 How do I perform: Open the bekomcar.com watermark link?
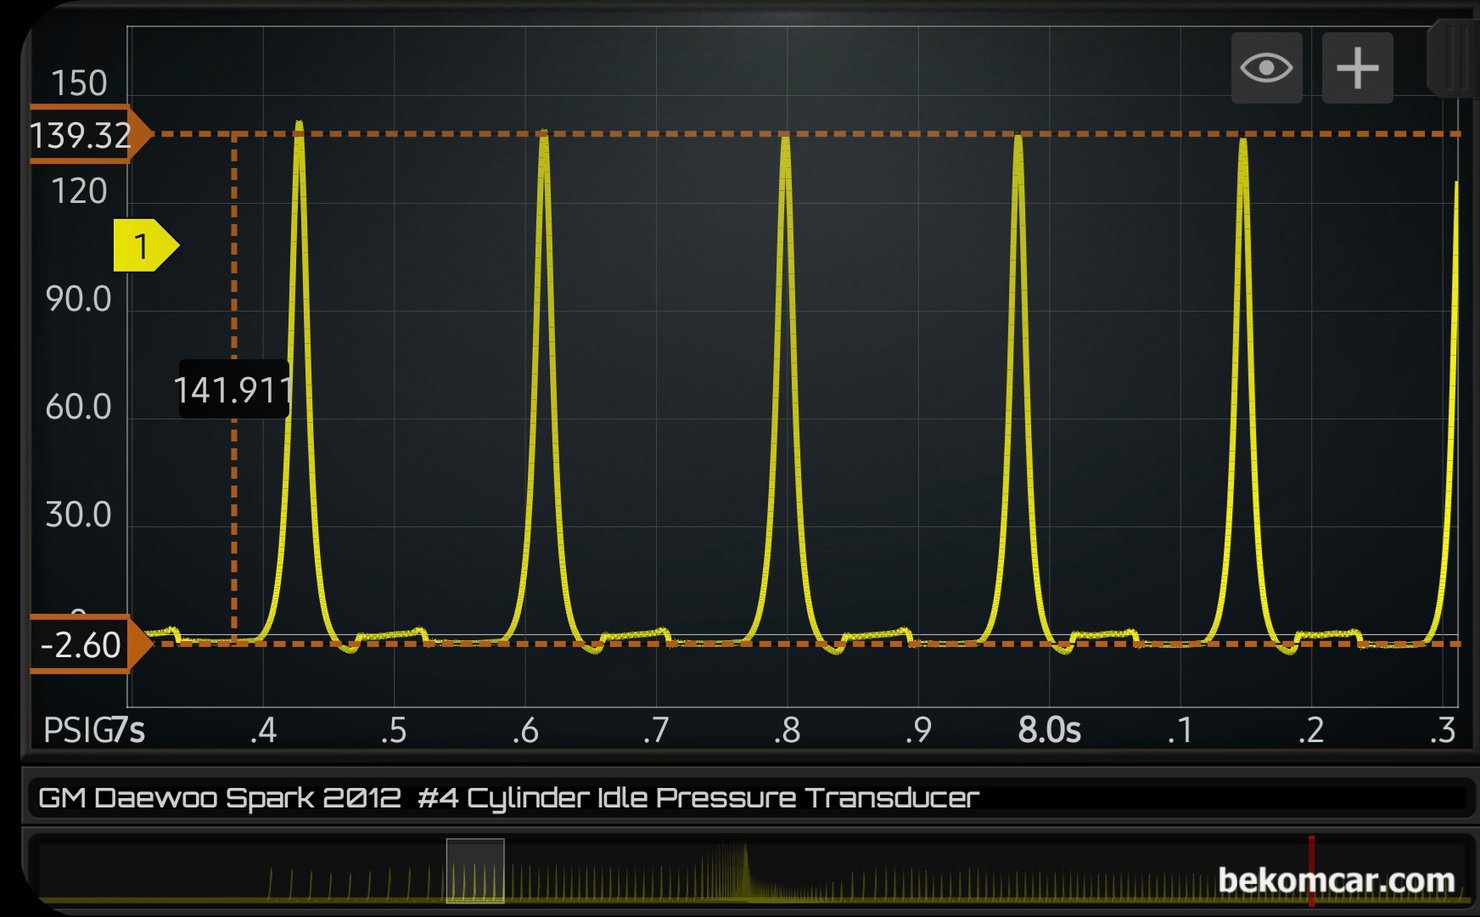point(1336,880)
